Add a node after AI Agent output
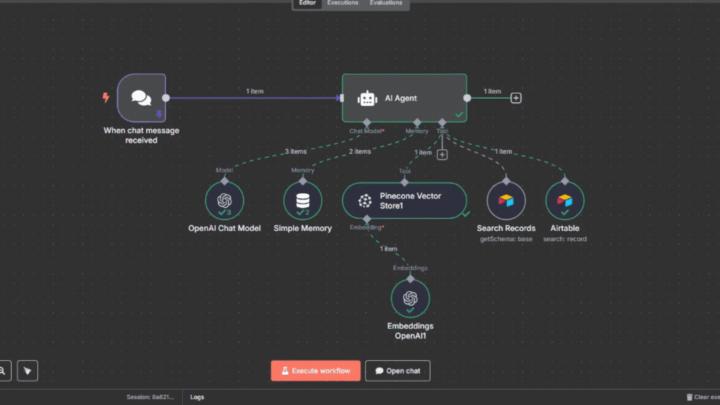Image resolution: width=720 pixels, height=405 pixels. (516, 98)
